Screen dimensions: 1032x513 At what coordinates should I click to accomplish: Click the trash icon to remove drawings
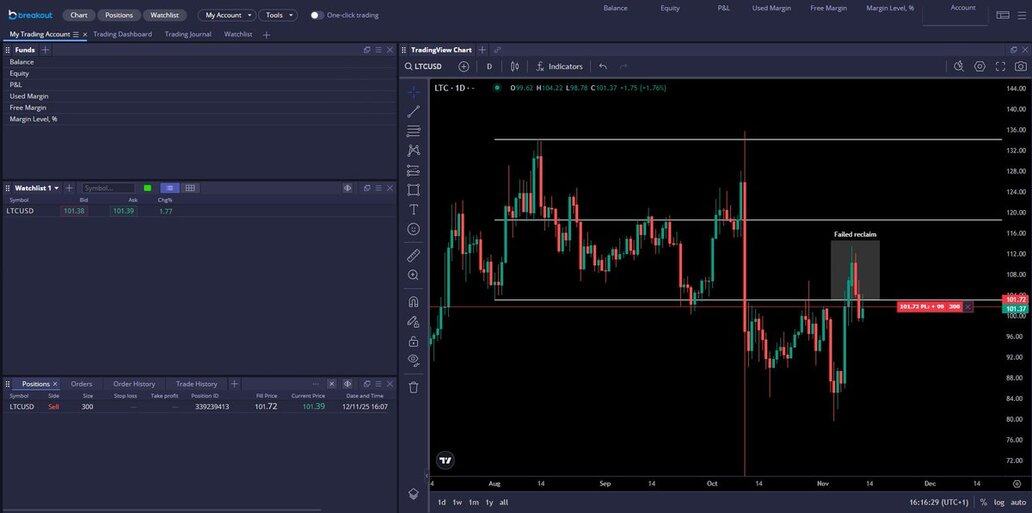pos(413,387)
